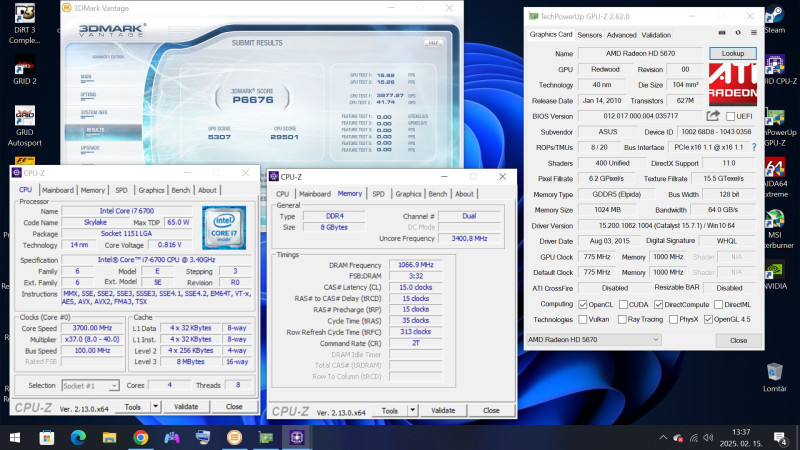Open Graphics tab in the Memory CPU-Z window
Screen dimensions: 800x450
click(408, 194)
